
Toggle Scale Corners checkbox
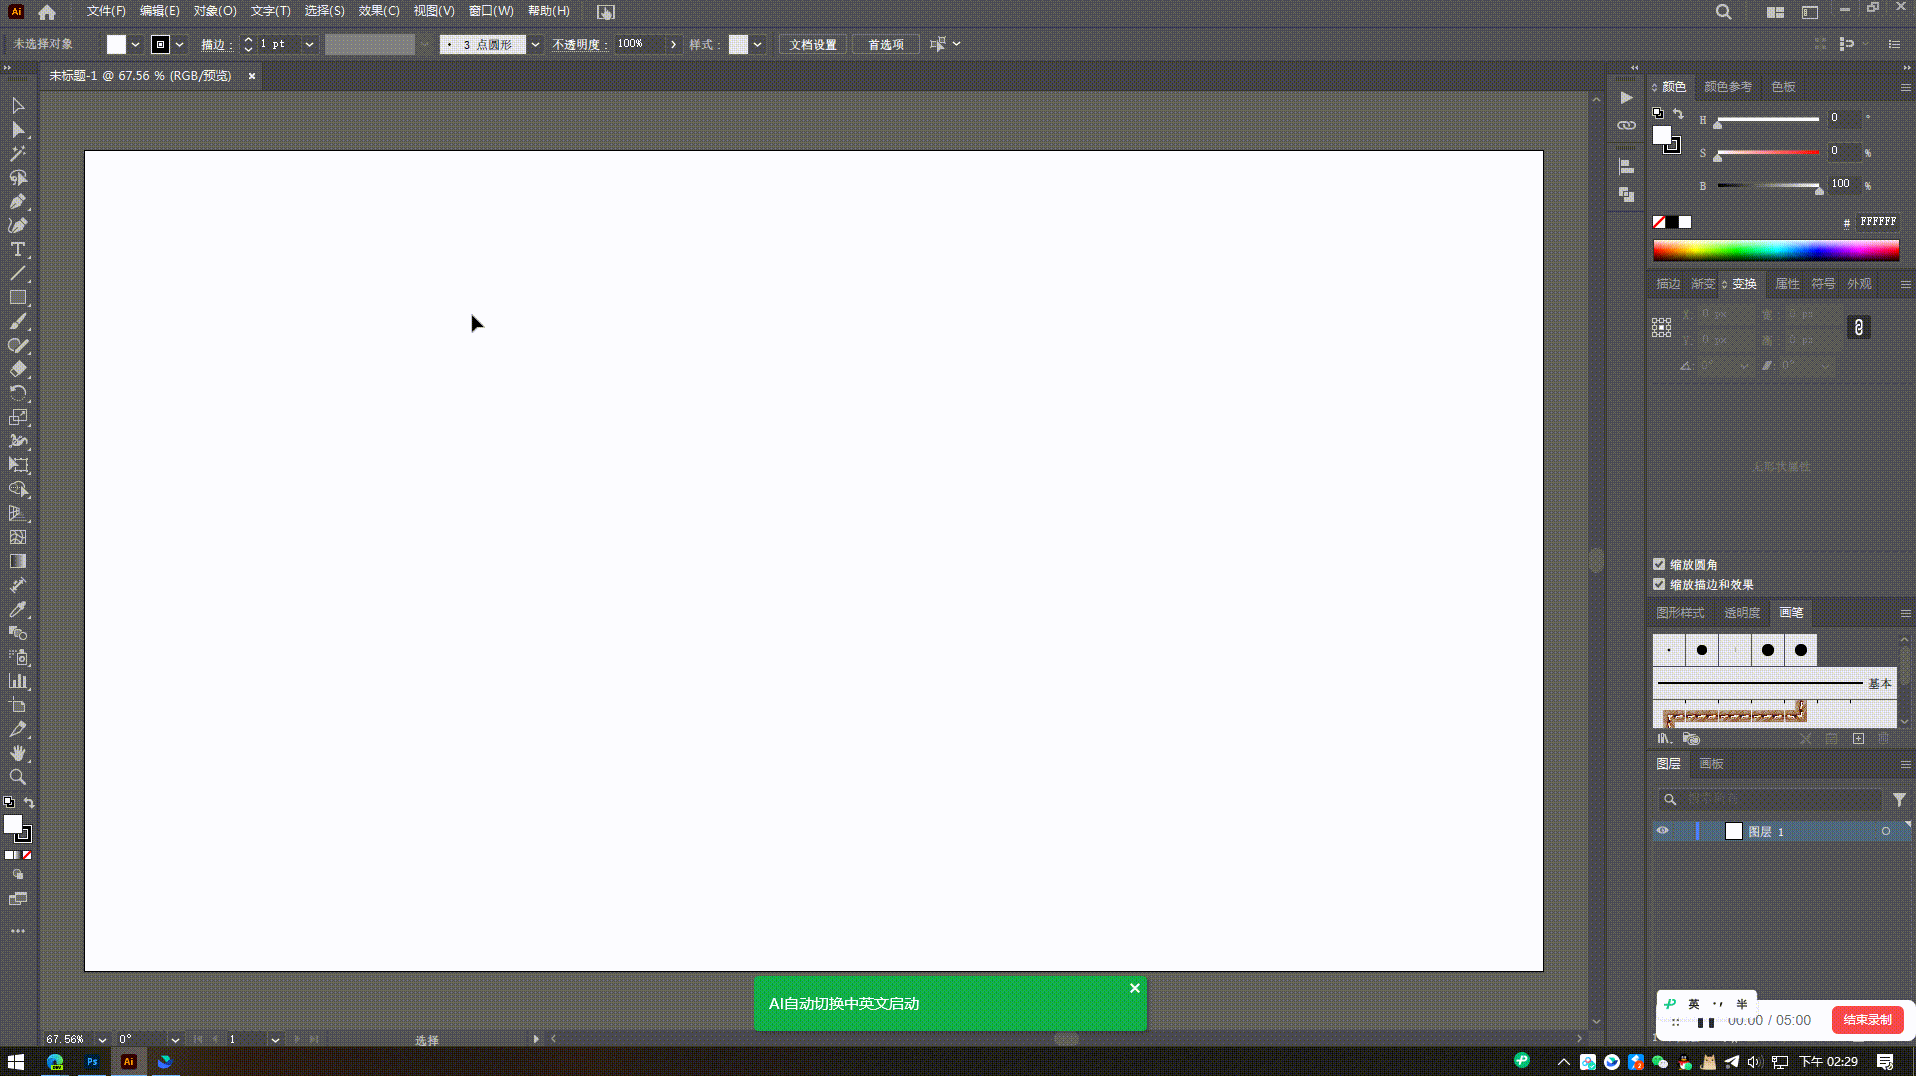point(1659,564)
